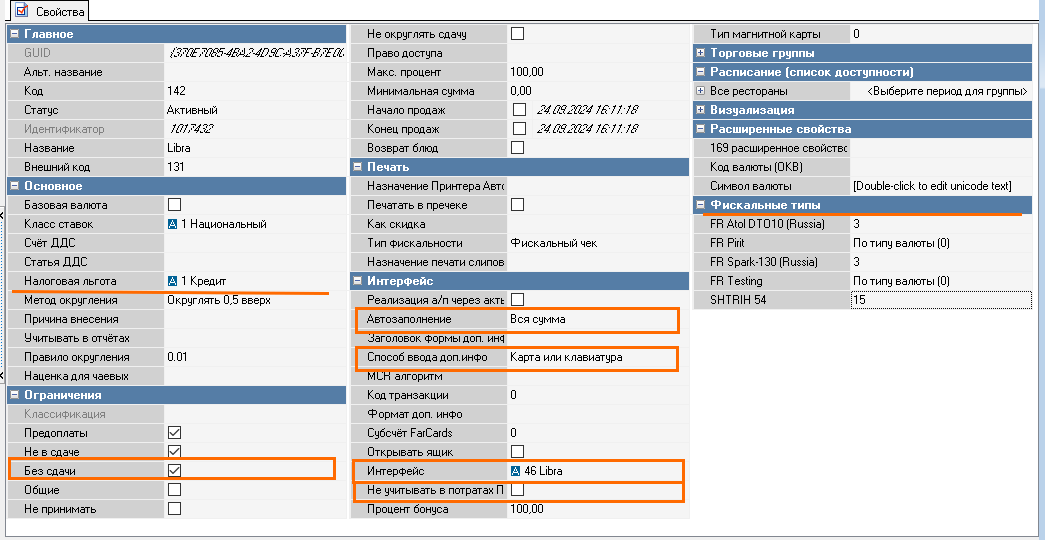1045x540 pixels.
Task: Tick the Не округлять сдачу checkbox
Action: tap(517, 34)
